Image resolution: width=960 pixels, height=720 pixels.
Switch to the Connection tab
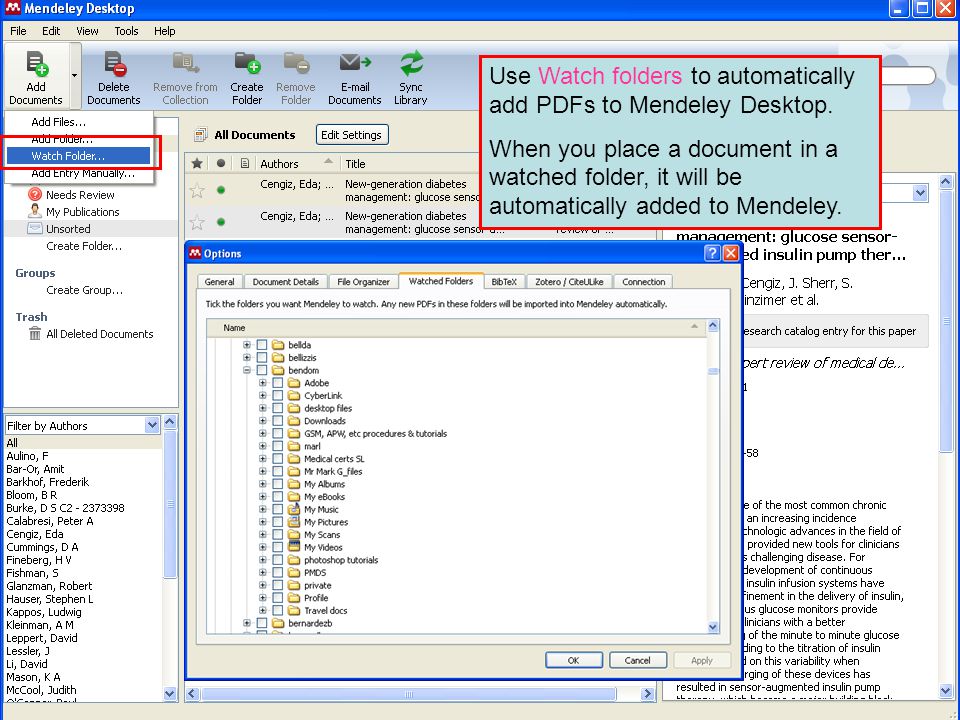coord(643,282)
